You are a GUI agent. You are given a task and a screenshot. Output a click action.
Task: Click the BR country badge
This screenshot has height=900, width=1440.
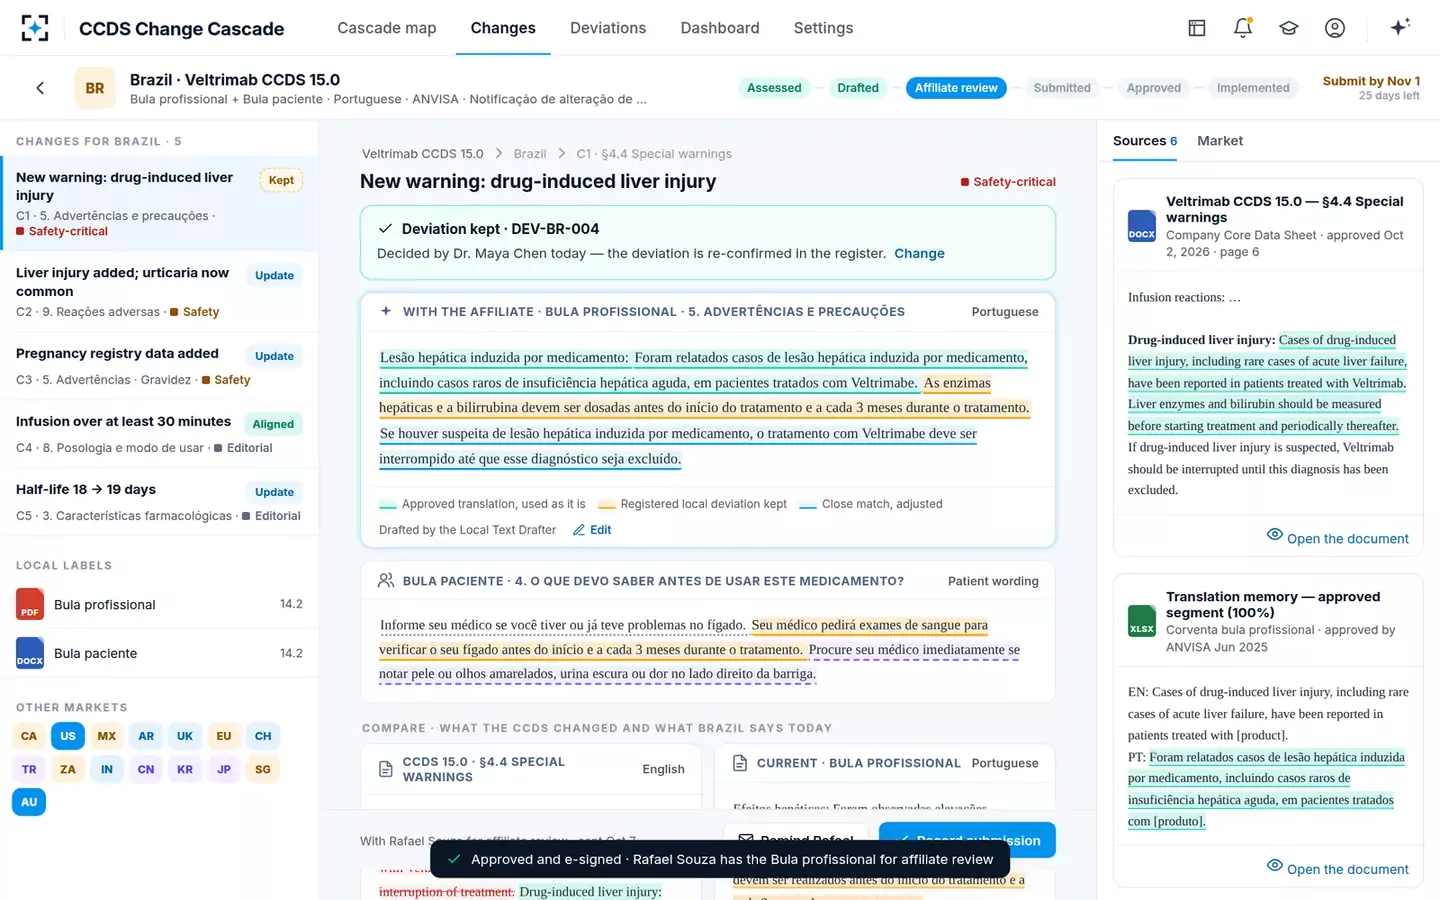coord(95,88)
